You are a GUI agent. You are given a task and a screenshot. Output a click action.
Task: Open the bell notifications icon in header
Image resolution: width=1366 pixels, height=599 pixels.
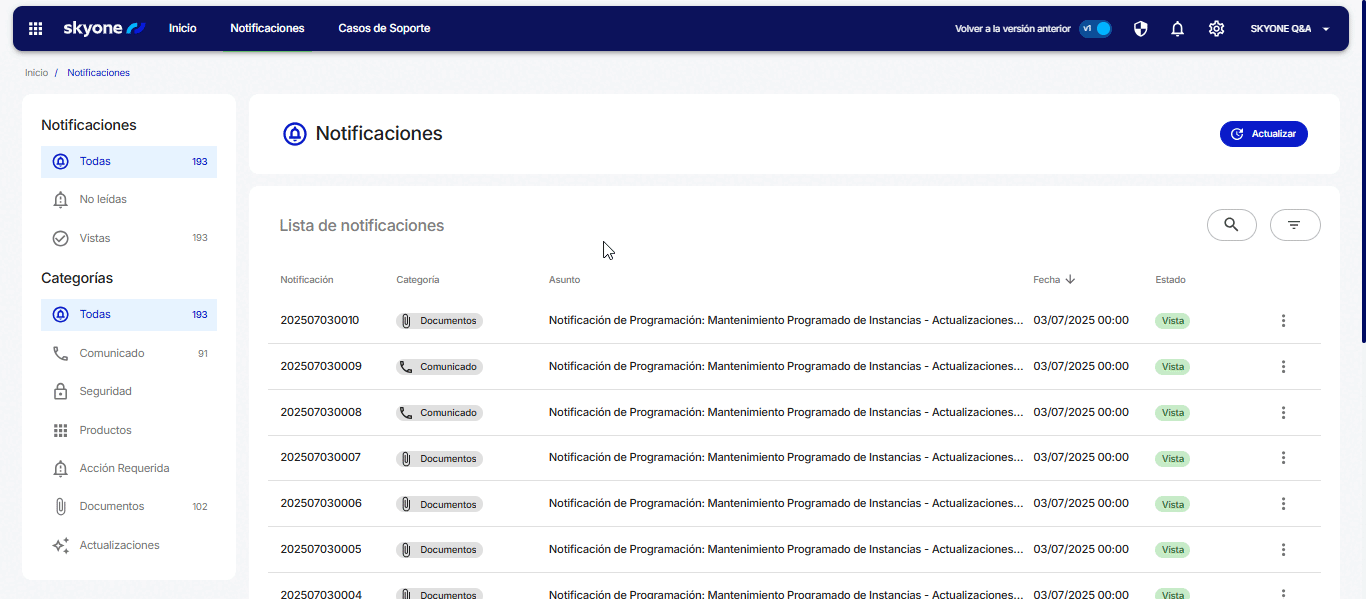pos(1177,29)
